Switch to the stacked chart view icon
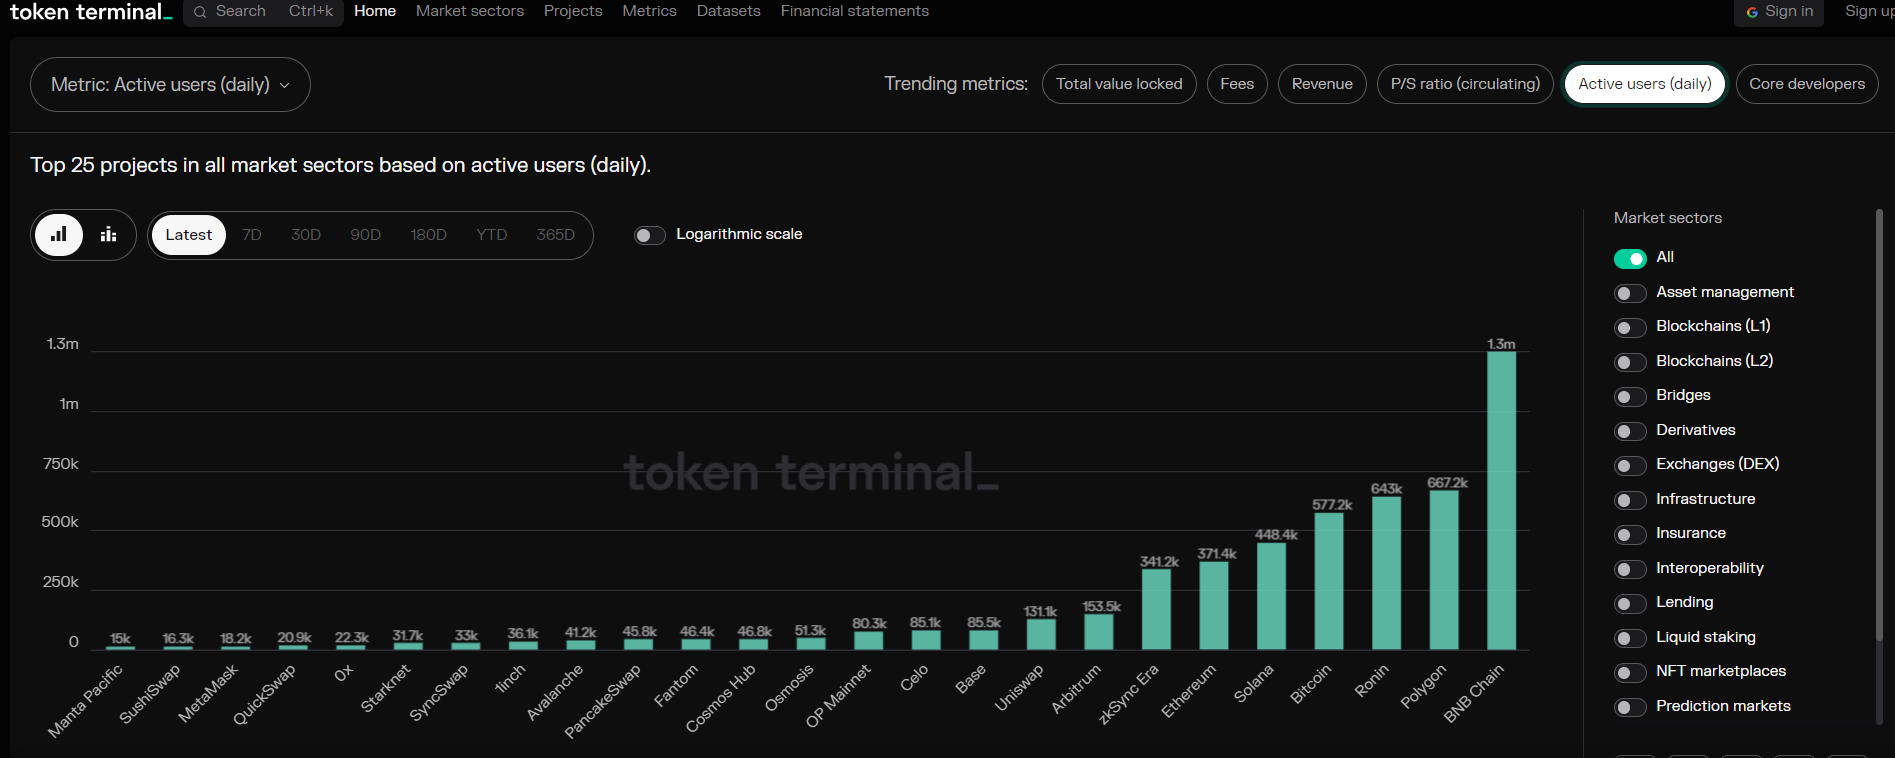 (108, 235)
